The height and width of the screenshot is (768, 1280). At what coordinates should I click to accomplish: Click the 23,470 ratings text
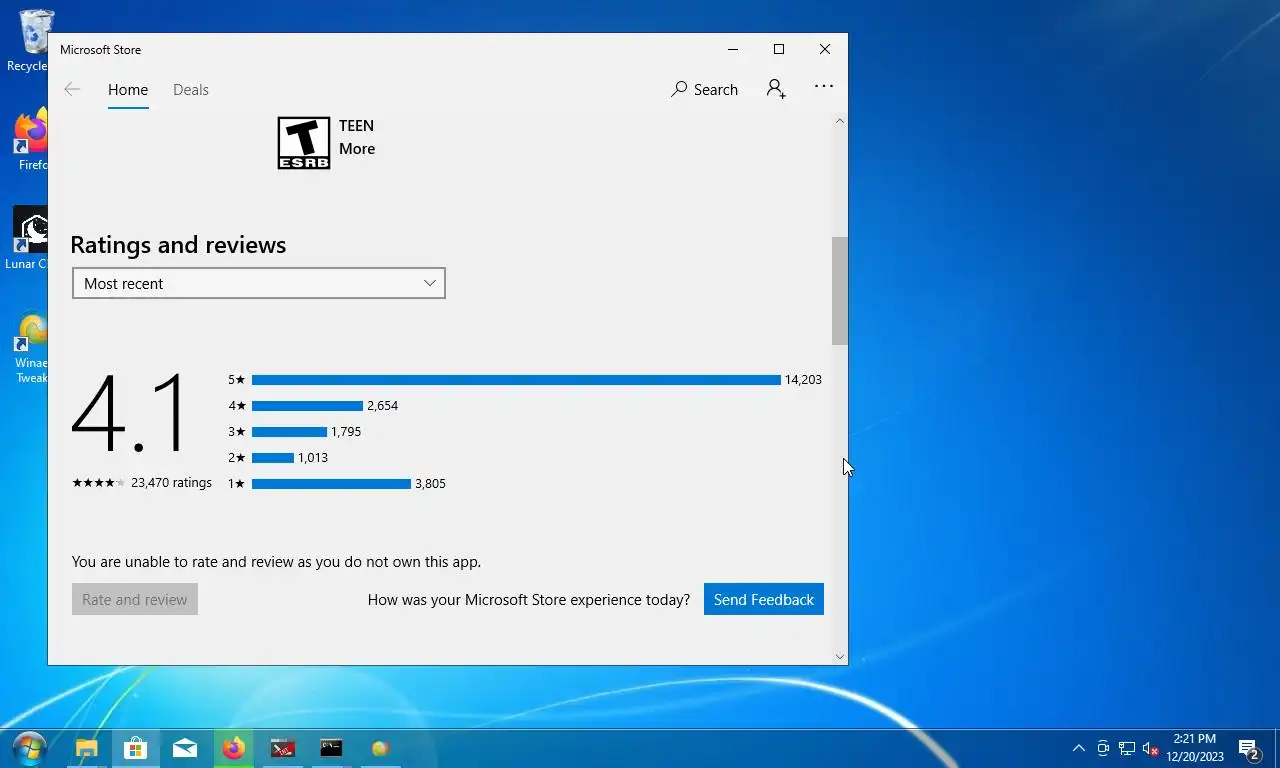(x=171, y=482)
